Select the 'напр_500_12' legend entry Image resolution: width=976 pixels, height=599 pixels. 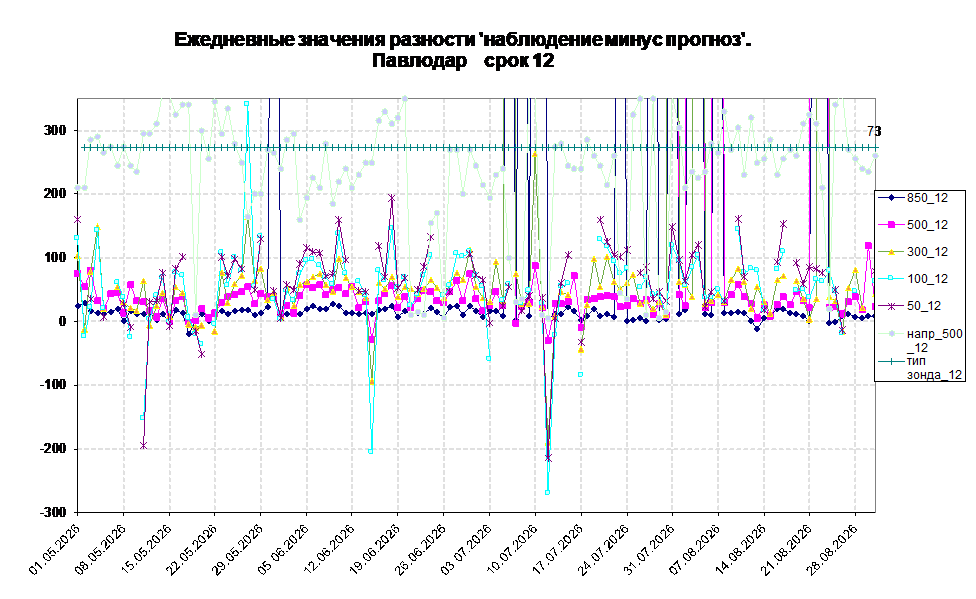(x=921, y=340)
